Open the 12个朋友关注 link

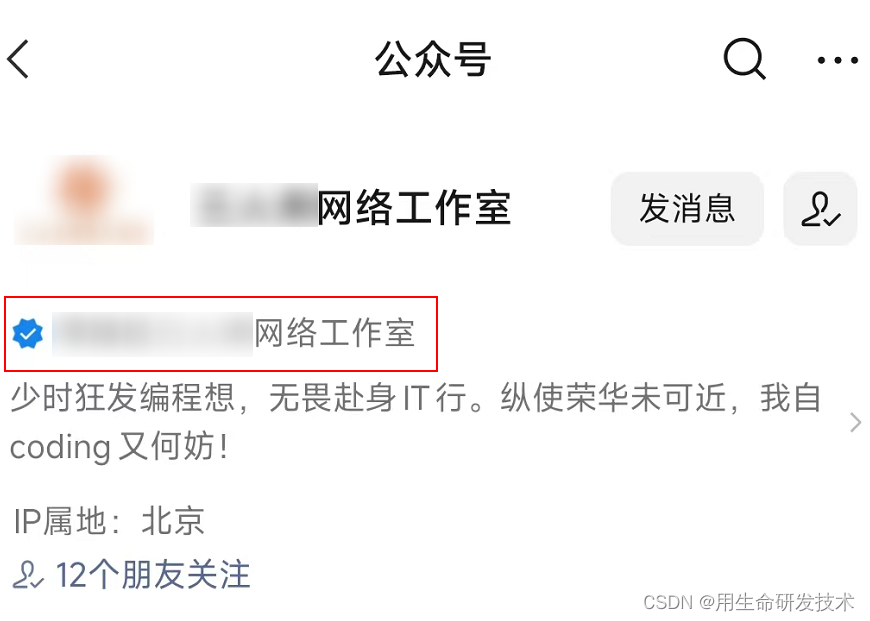tap(131, 574)
